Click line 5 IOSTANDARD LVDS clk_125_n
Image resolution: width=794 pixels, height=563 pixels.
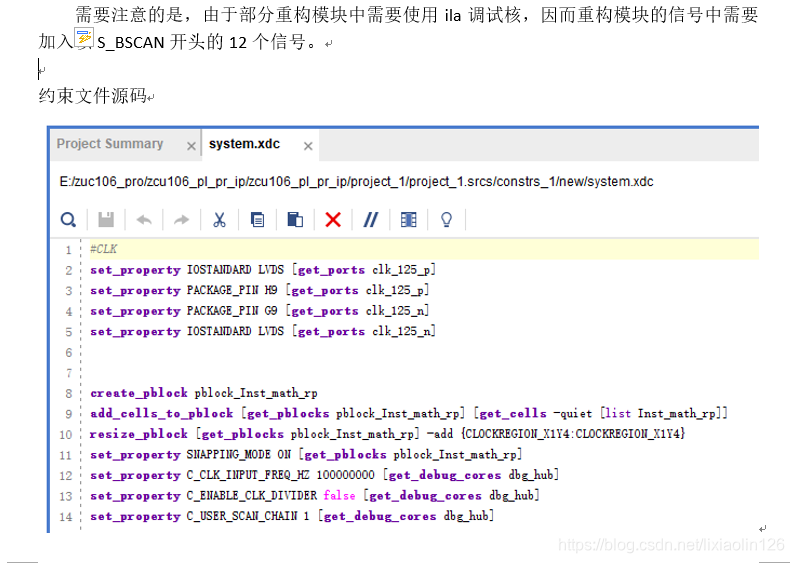[263, 331]
